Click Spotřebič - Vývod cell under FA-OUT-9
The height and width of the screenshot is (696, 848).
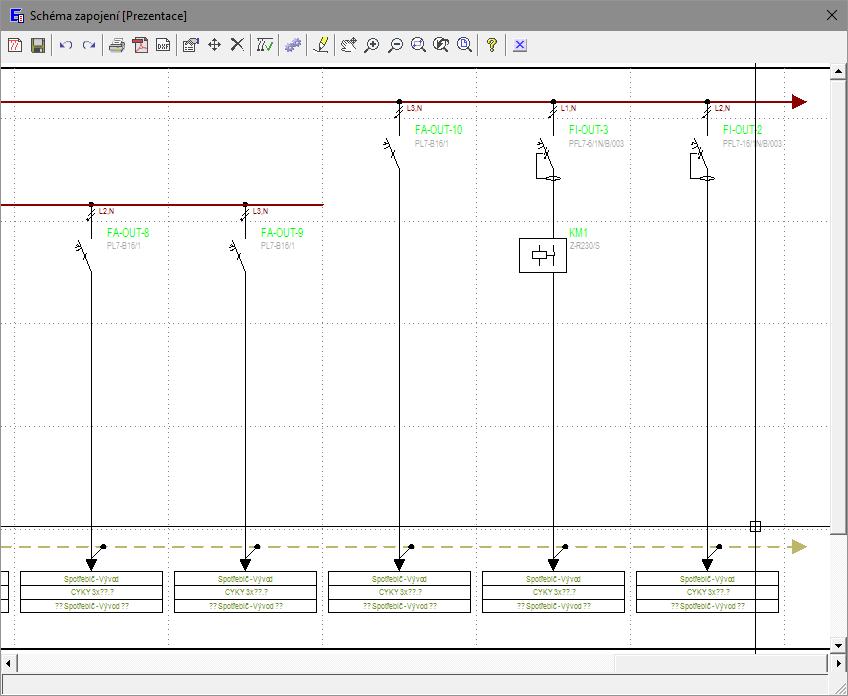(x=246, y=579)
